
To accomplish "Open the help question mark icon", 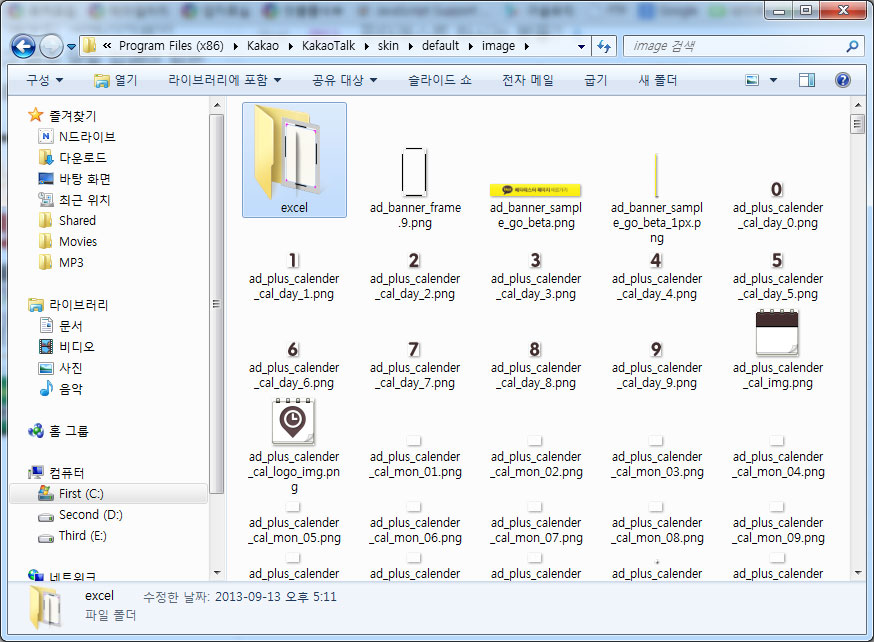I will (842, 80).
